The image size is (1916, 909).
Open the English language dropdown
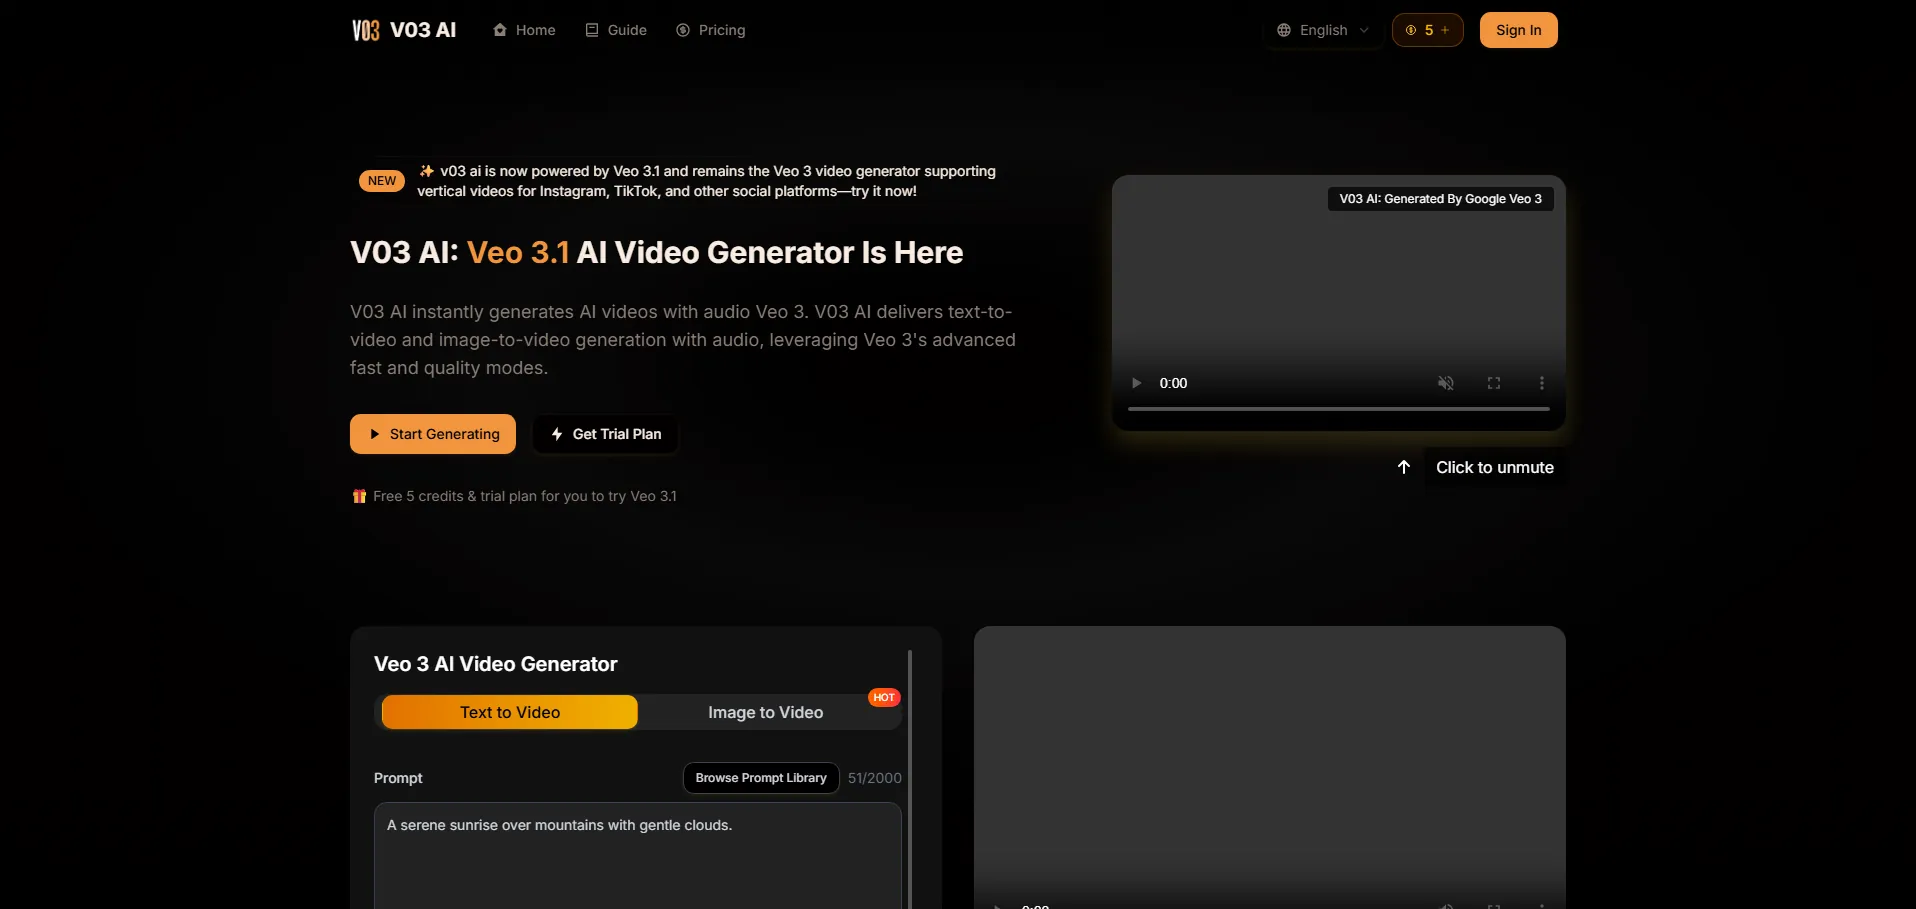(x=1322, y=30)
